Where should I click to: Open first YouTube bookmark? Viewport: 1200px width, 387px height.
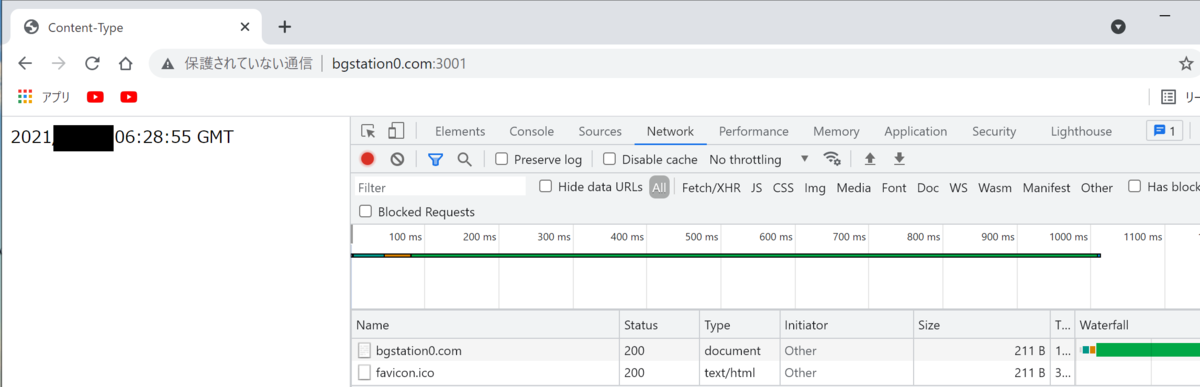point(95,97)
